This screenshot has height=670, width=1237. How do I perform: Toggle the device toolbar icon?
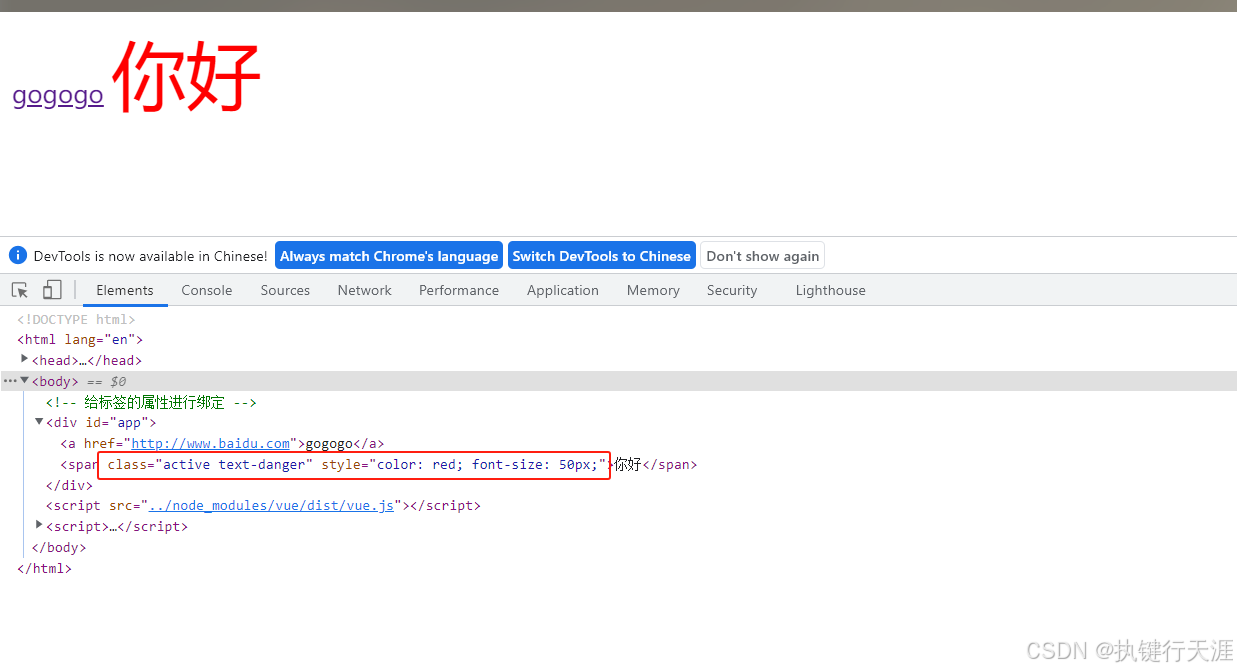click(x=51, y=289)
